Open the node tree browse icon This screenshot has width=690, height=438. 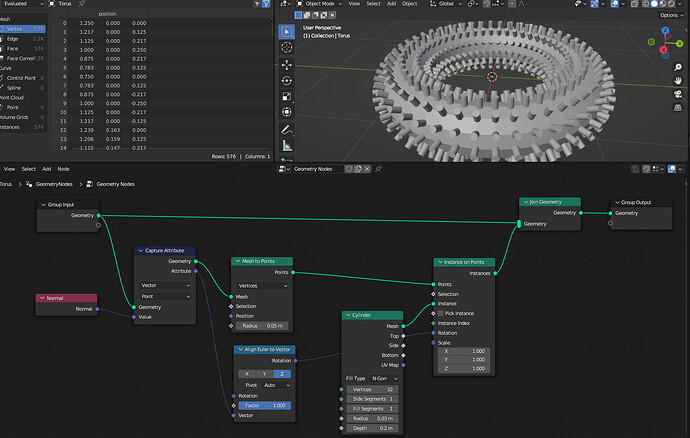(284, 169)
